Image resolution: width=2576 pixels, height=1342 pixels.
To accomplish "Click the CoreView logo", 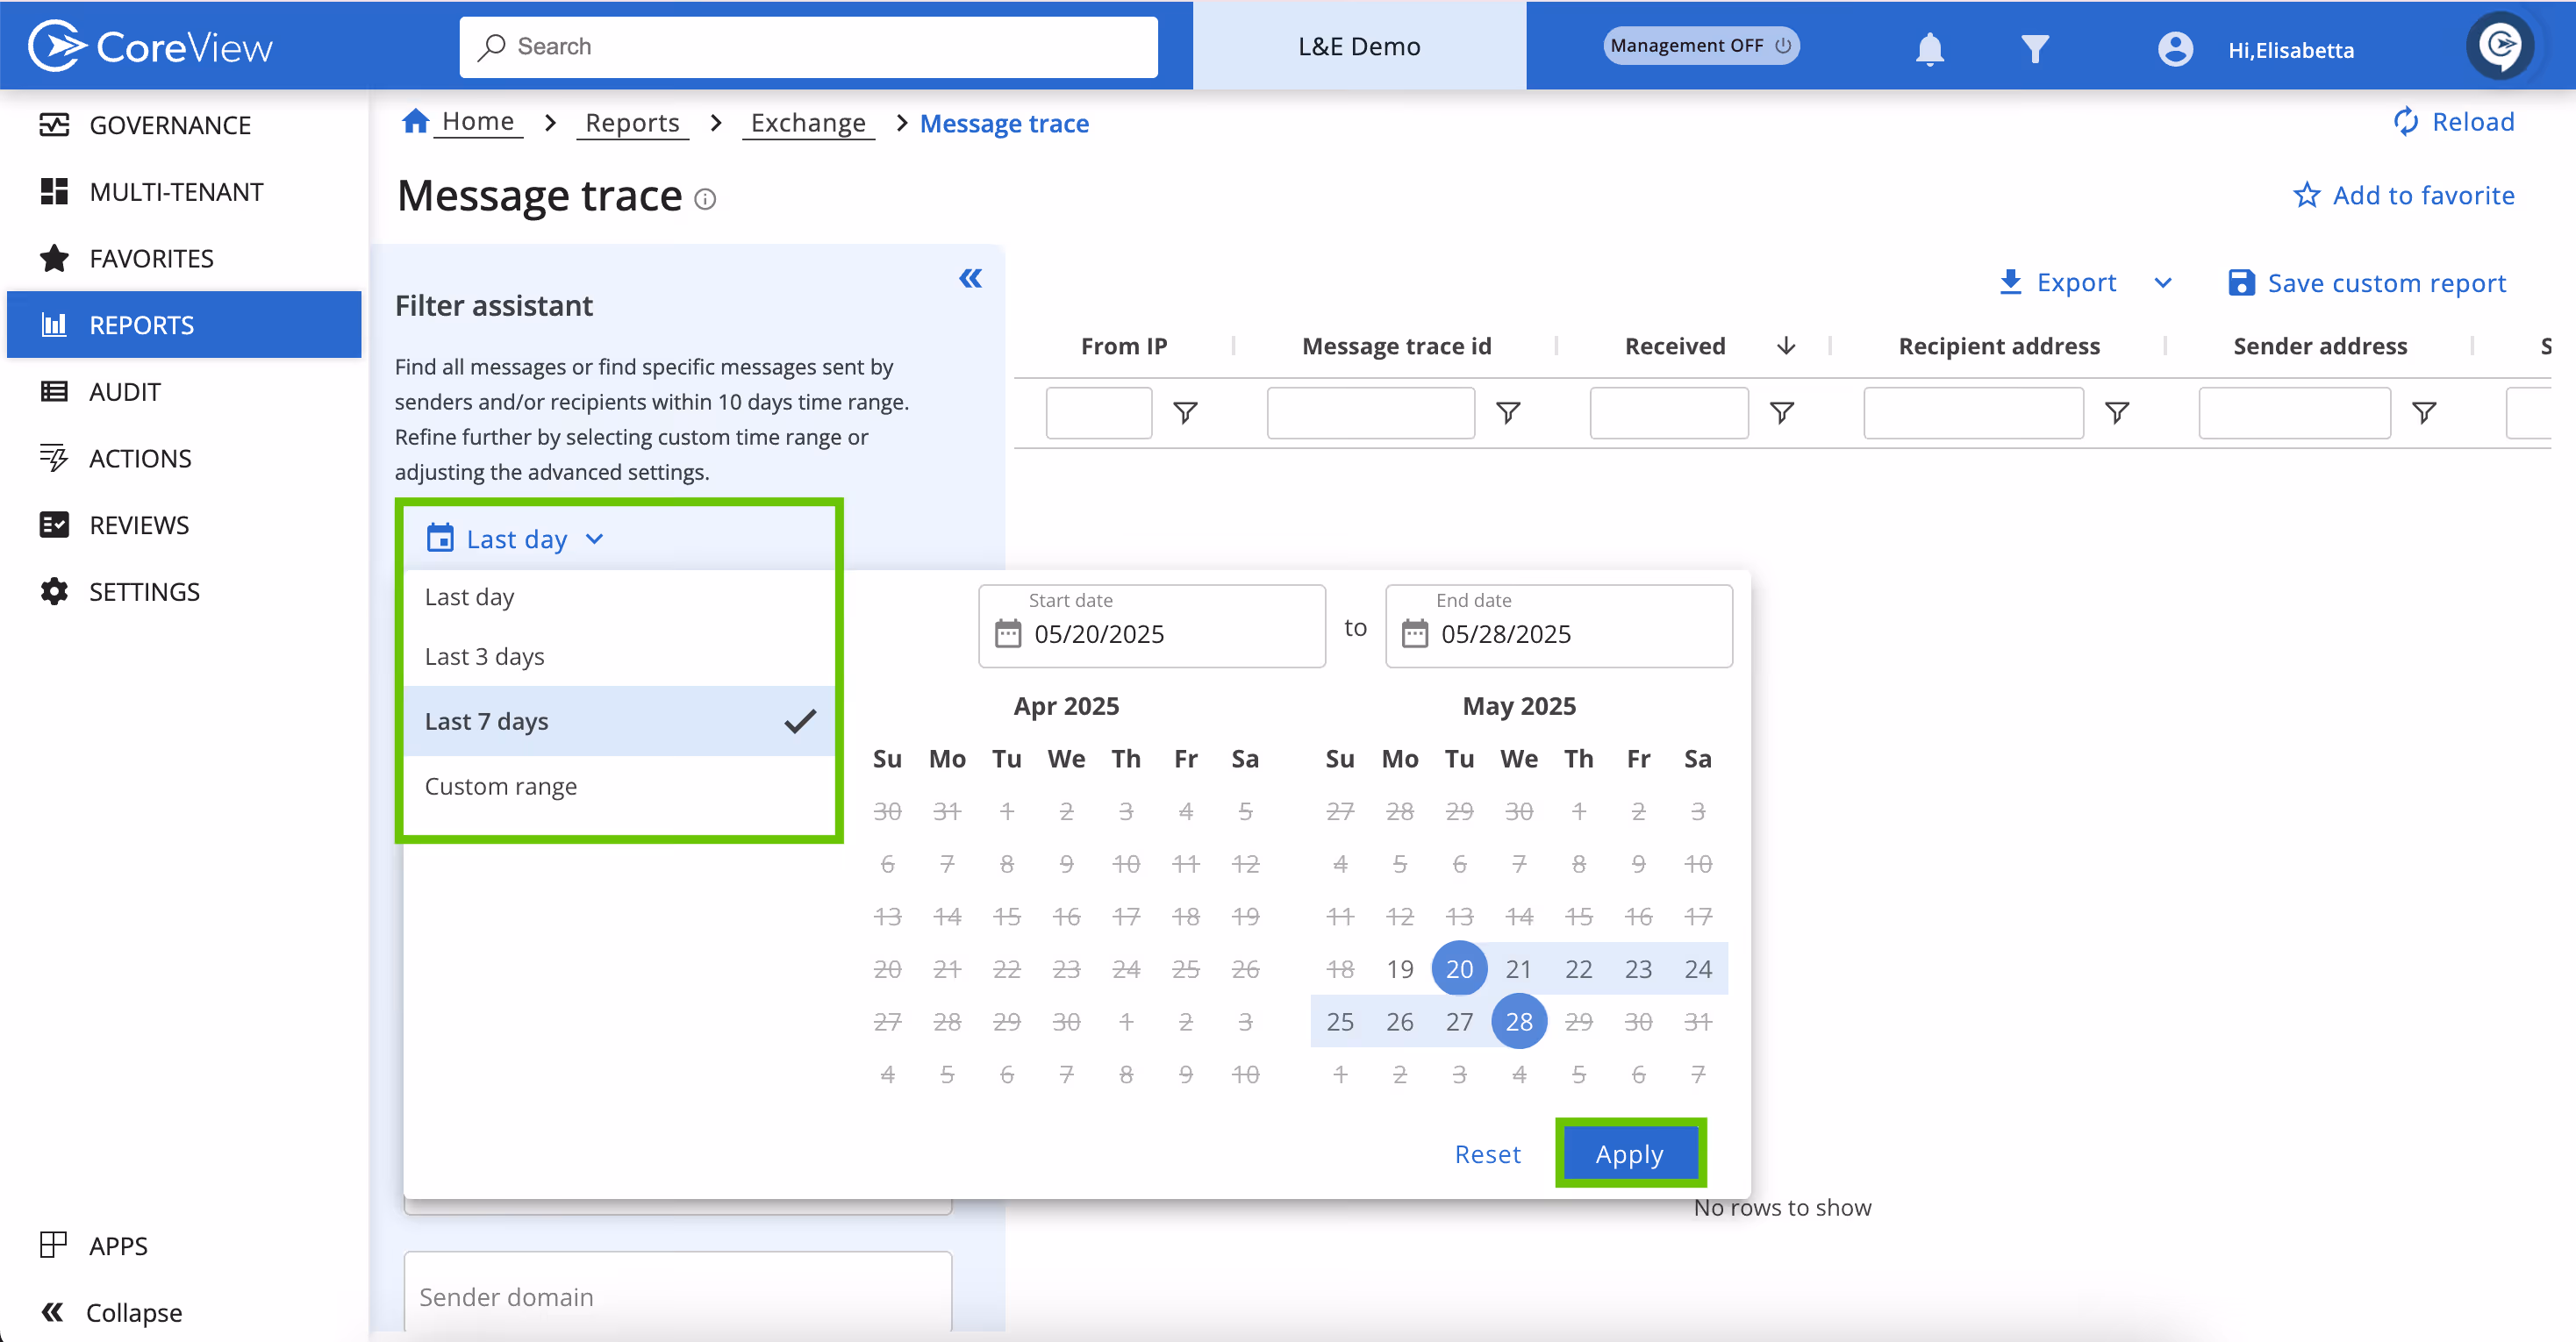I will click(150, 44).
